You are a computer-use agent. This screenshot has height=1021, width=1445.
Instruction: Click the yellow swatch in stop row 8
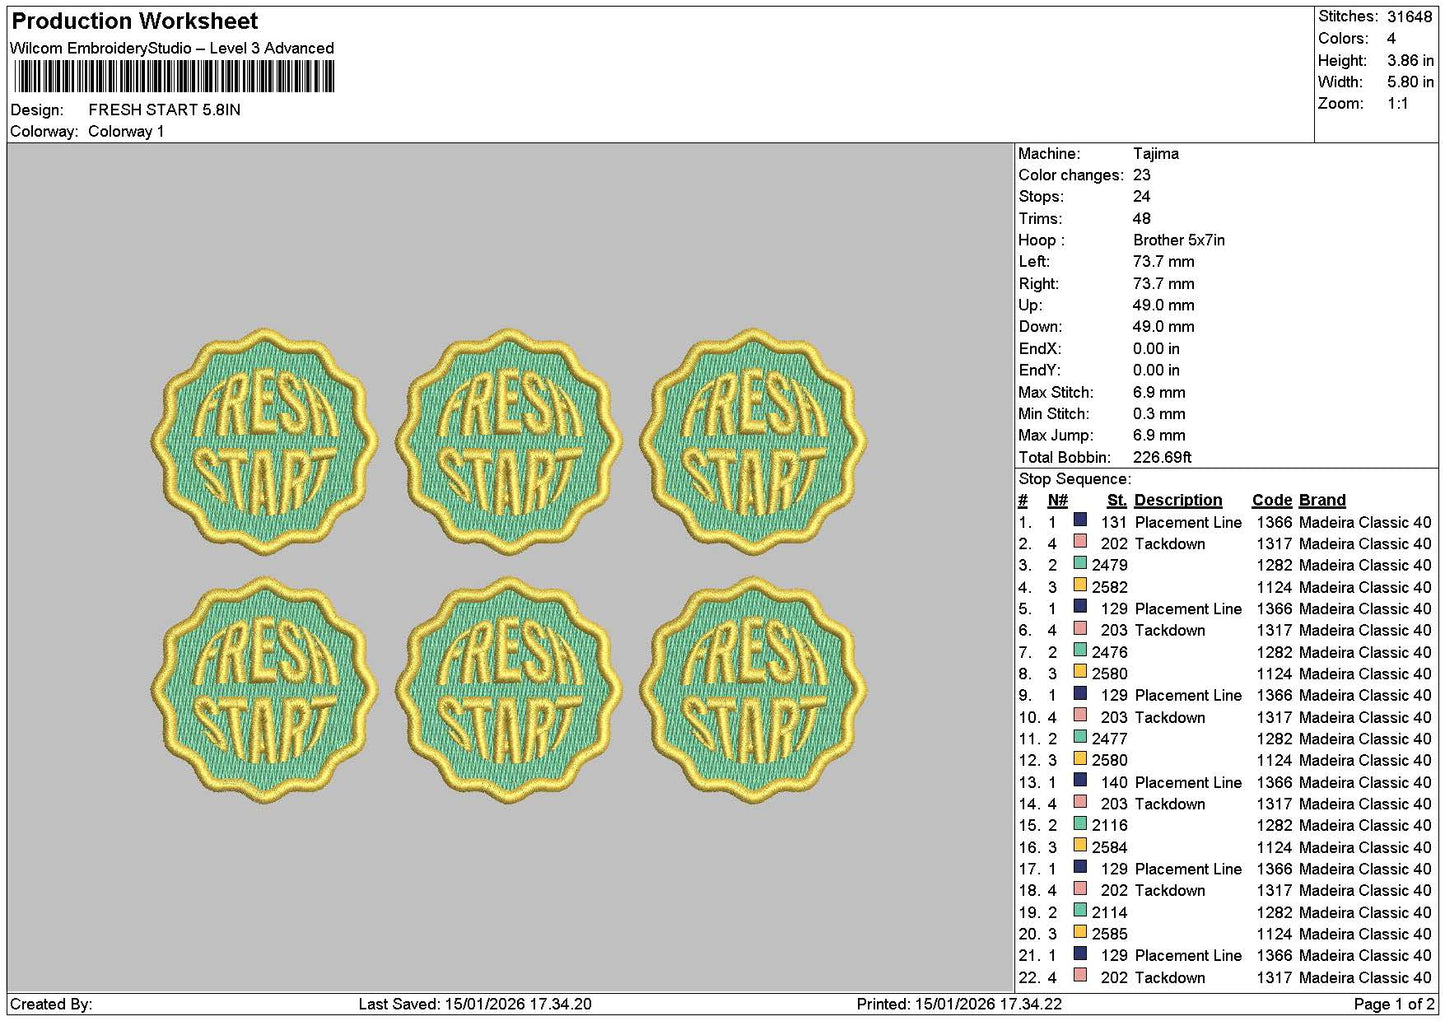[x=1080, y=672]
